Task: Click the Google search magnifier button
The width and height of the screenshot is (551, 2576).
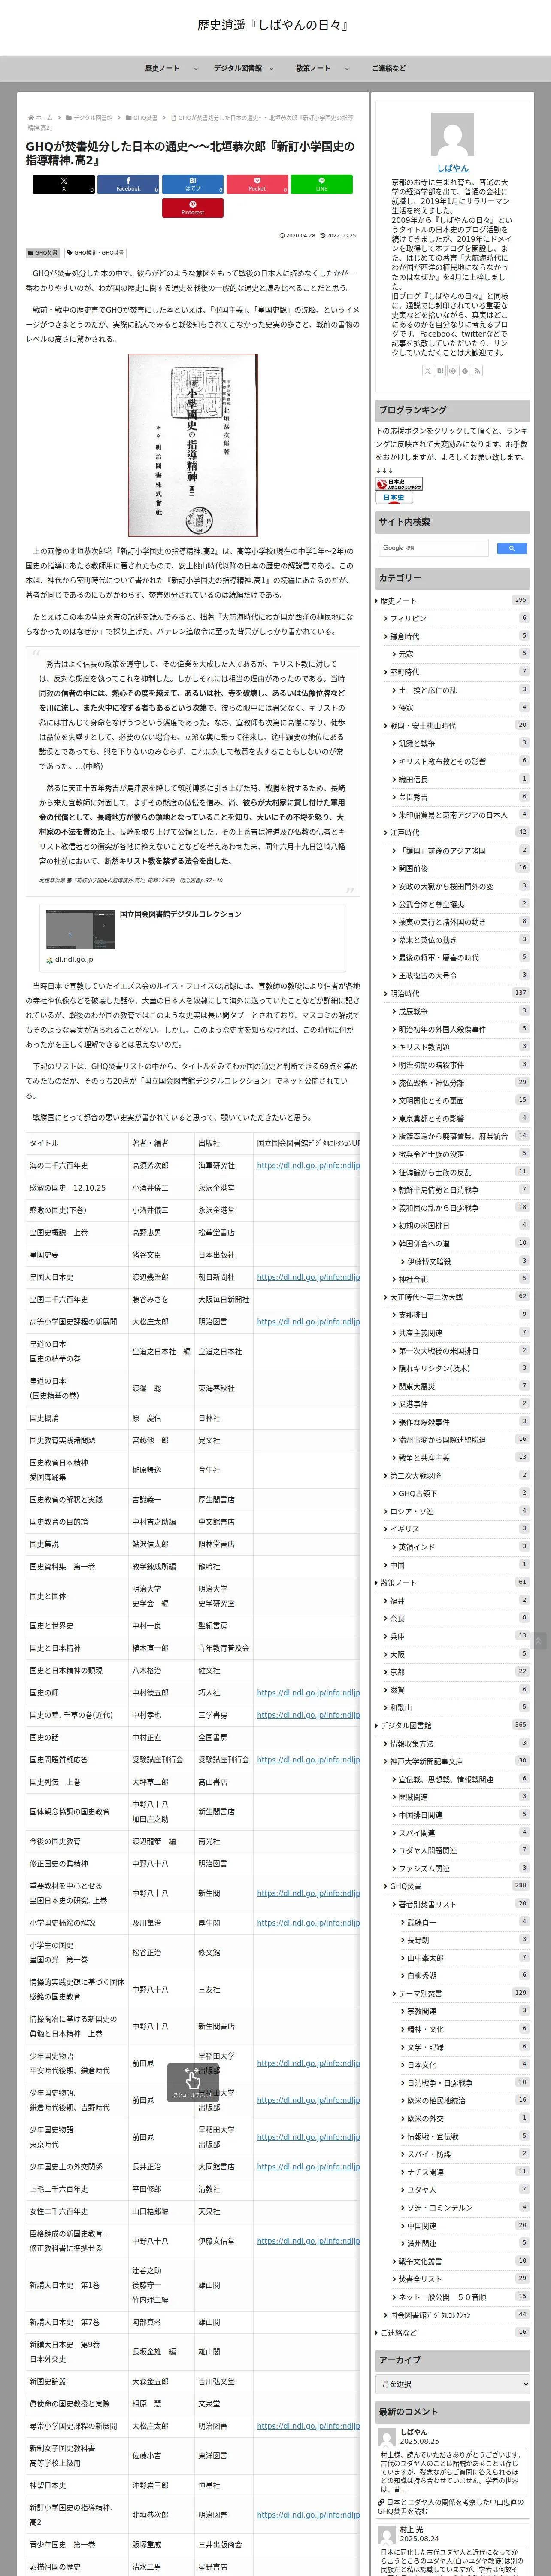Action: pyautogui.click(x=511, y=548)
